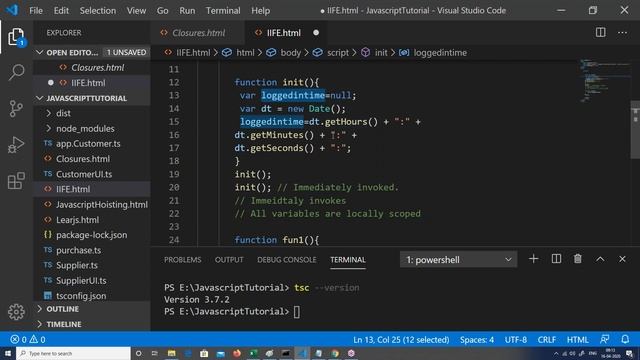Collapse the Open Editors section
The height and width of the screenshot is (360, 640).
pos(40,52)
